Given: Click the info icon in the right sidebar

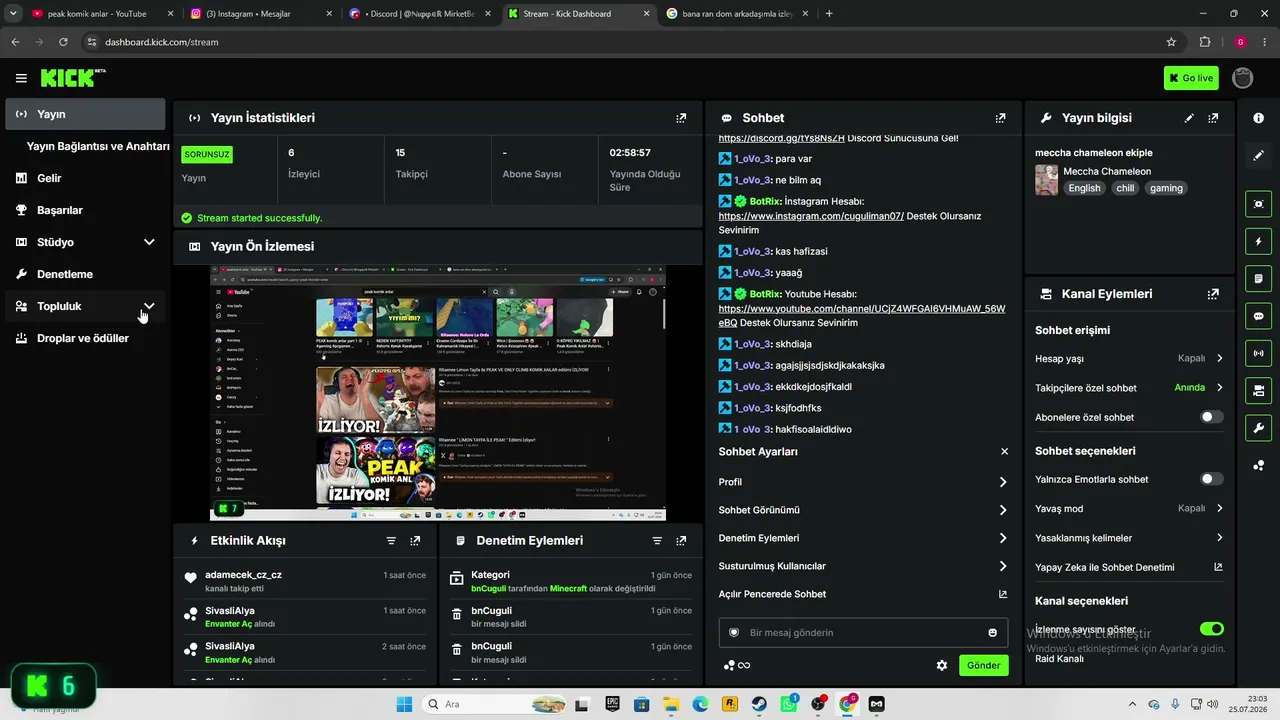Looking at the screenshot, I should click(1258, 118).
